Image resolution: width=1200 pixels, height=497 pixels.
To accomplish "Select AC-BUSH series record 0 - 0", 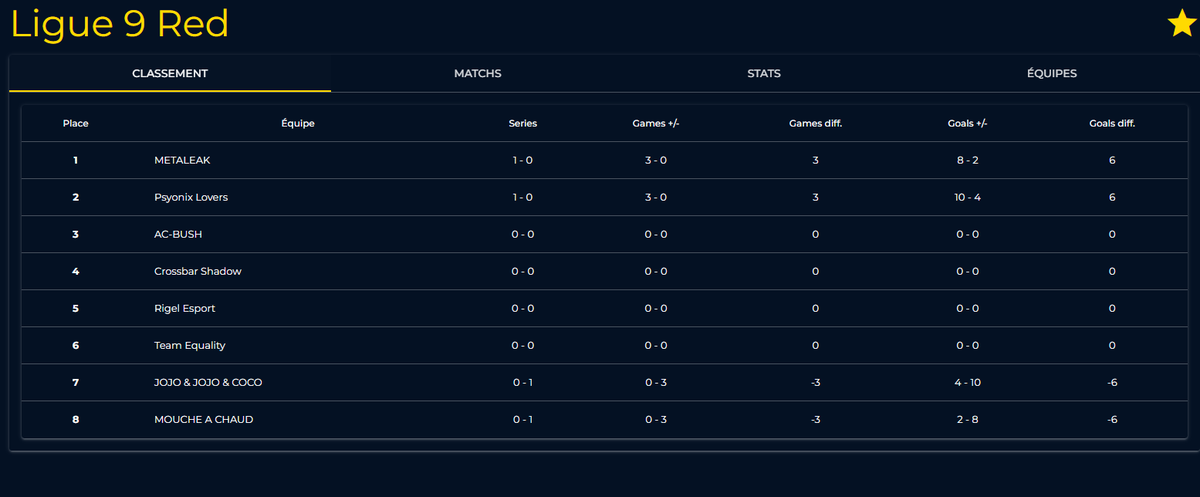I will [523, 234].
